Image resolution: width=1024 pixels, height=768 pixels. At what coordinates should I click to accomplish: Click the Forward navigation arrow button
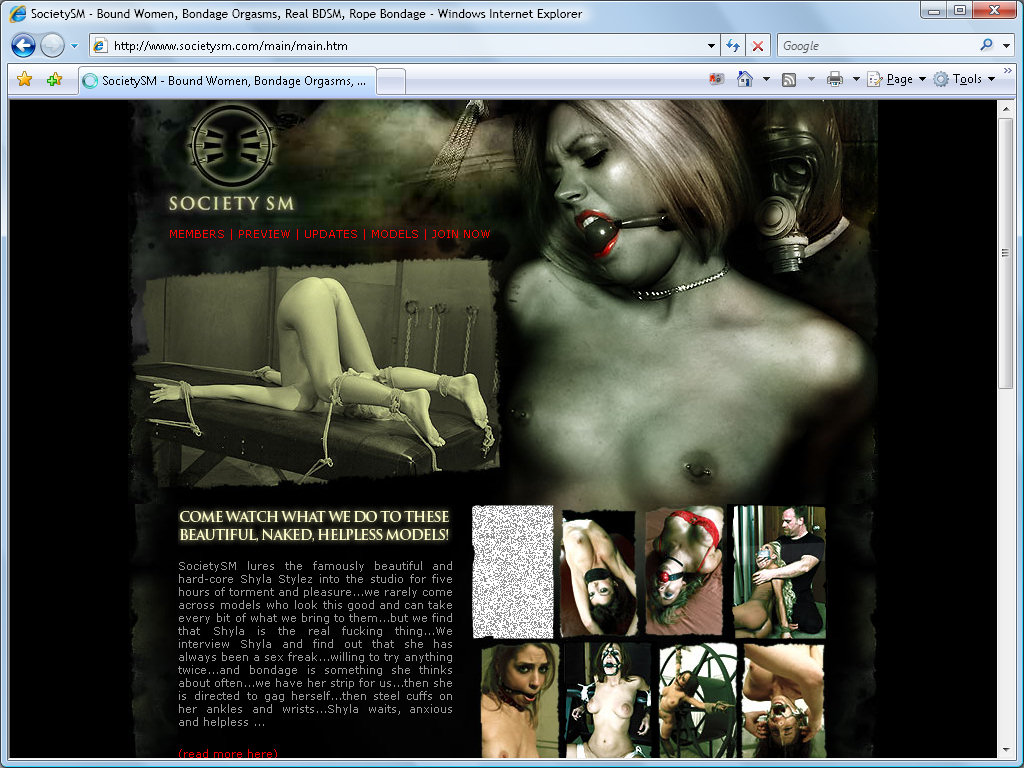52,46
